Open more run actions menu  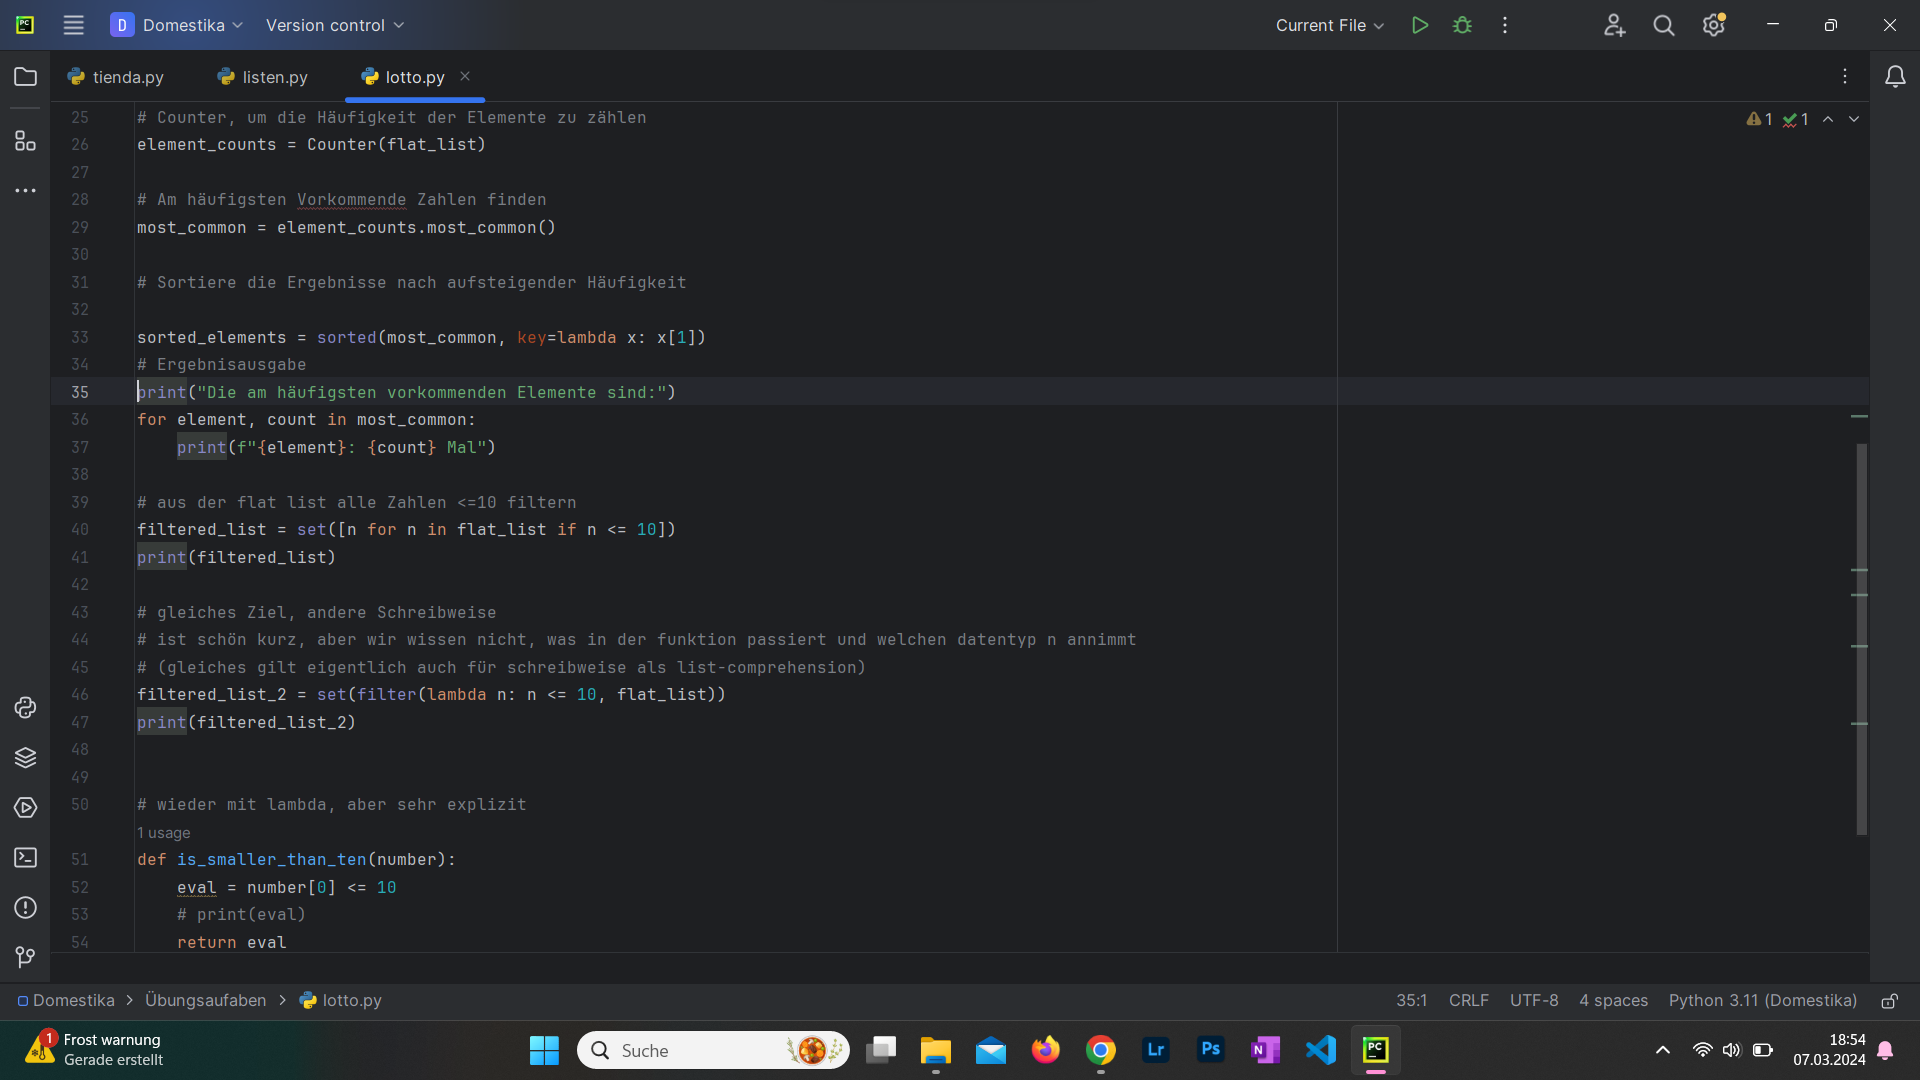pos(1505,25)
